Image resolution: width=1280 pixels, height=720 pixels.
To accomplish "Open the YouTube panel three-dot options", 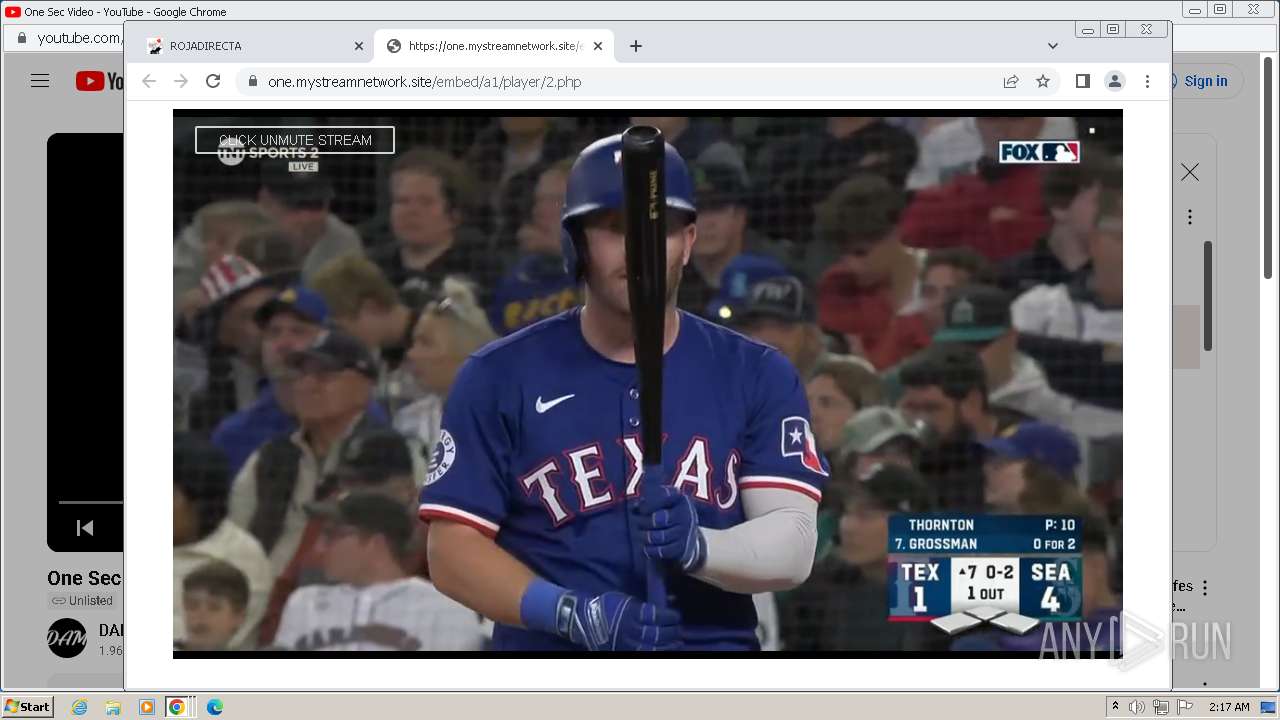I will pyautogui.click(x=1190, y=217).
